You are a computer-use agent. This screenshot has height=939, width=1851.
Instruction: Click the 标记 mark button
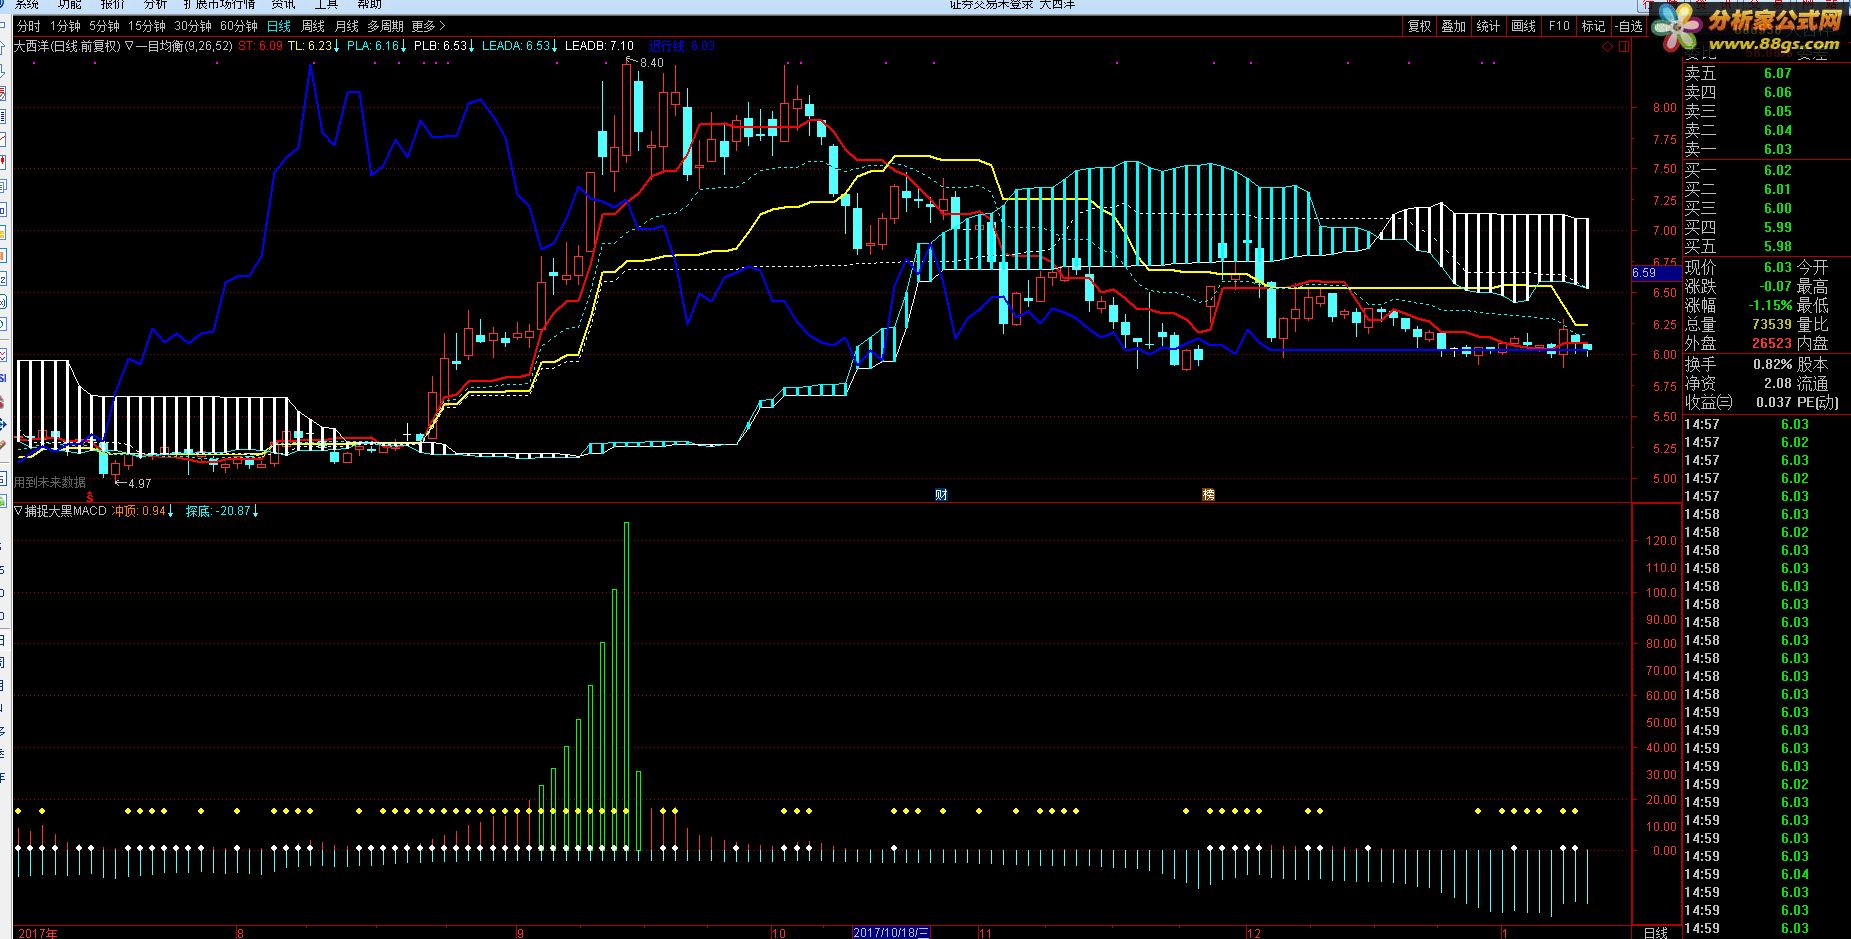point(1593,26)
